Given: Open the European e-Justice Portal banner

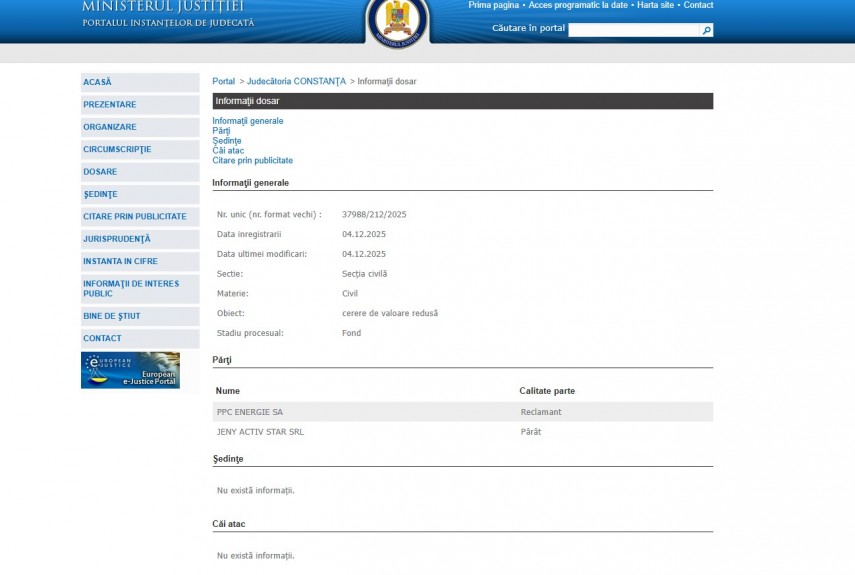Looking at the screenshot, I should coord(130,370).
